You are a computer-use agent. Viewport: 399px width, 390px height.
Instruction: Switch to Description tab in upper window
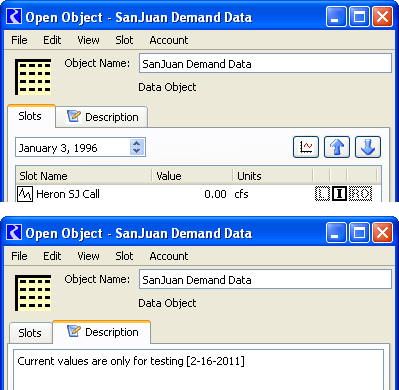pos(102,117)
